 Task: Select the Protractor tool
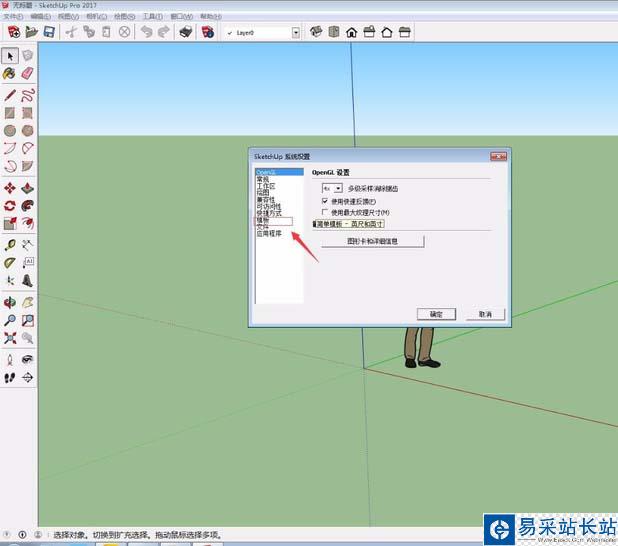click(10, 263)
